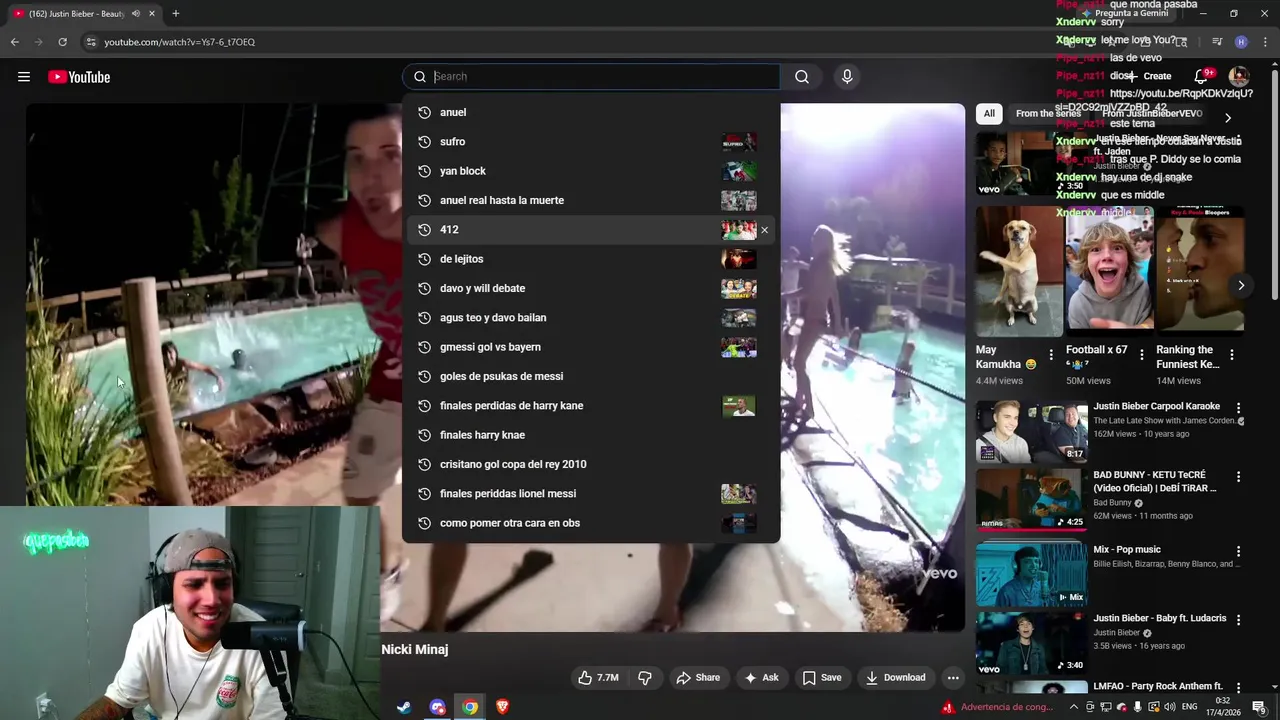Choose anuel real hasta la muerte suggestion
This screenshot has width=1280, height=720.
591,200
